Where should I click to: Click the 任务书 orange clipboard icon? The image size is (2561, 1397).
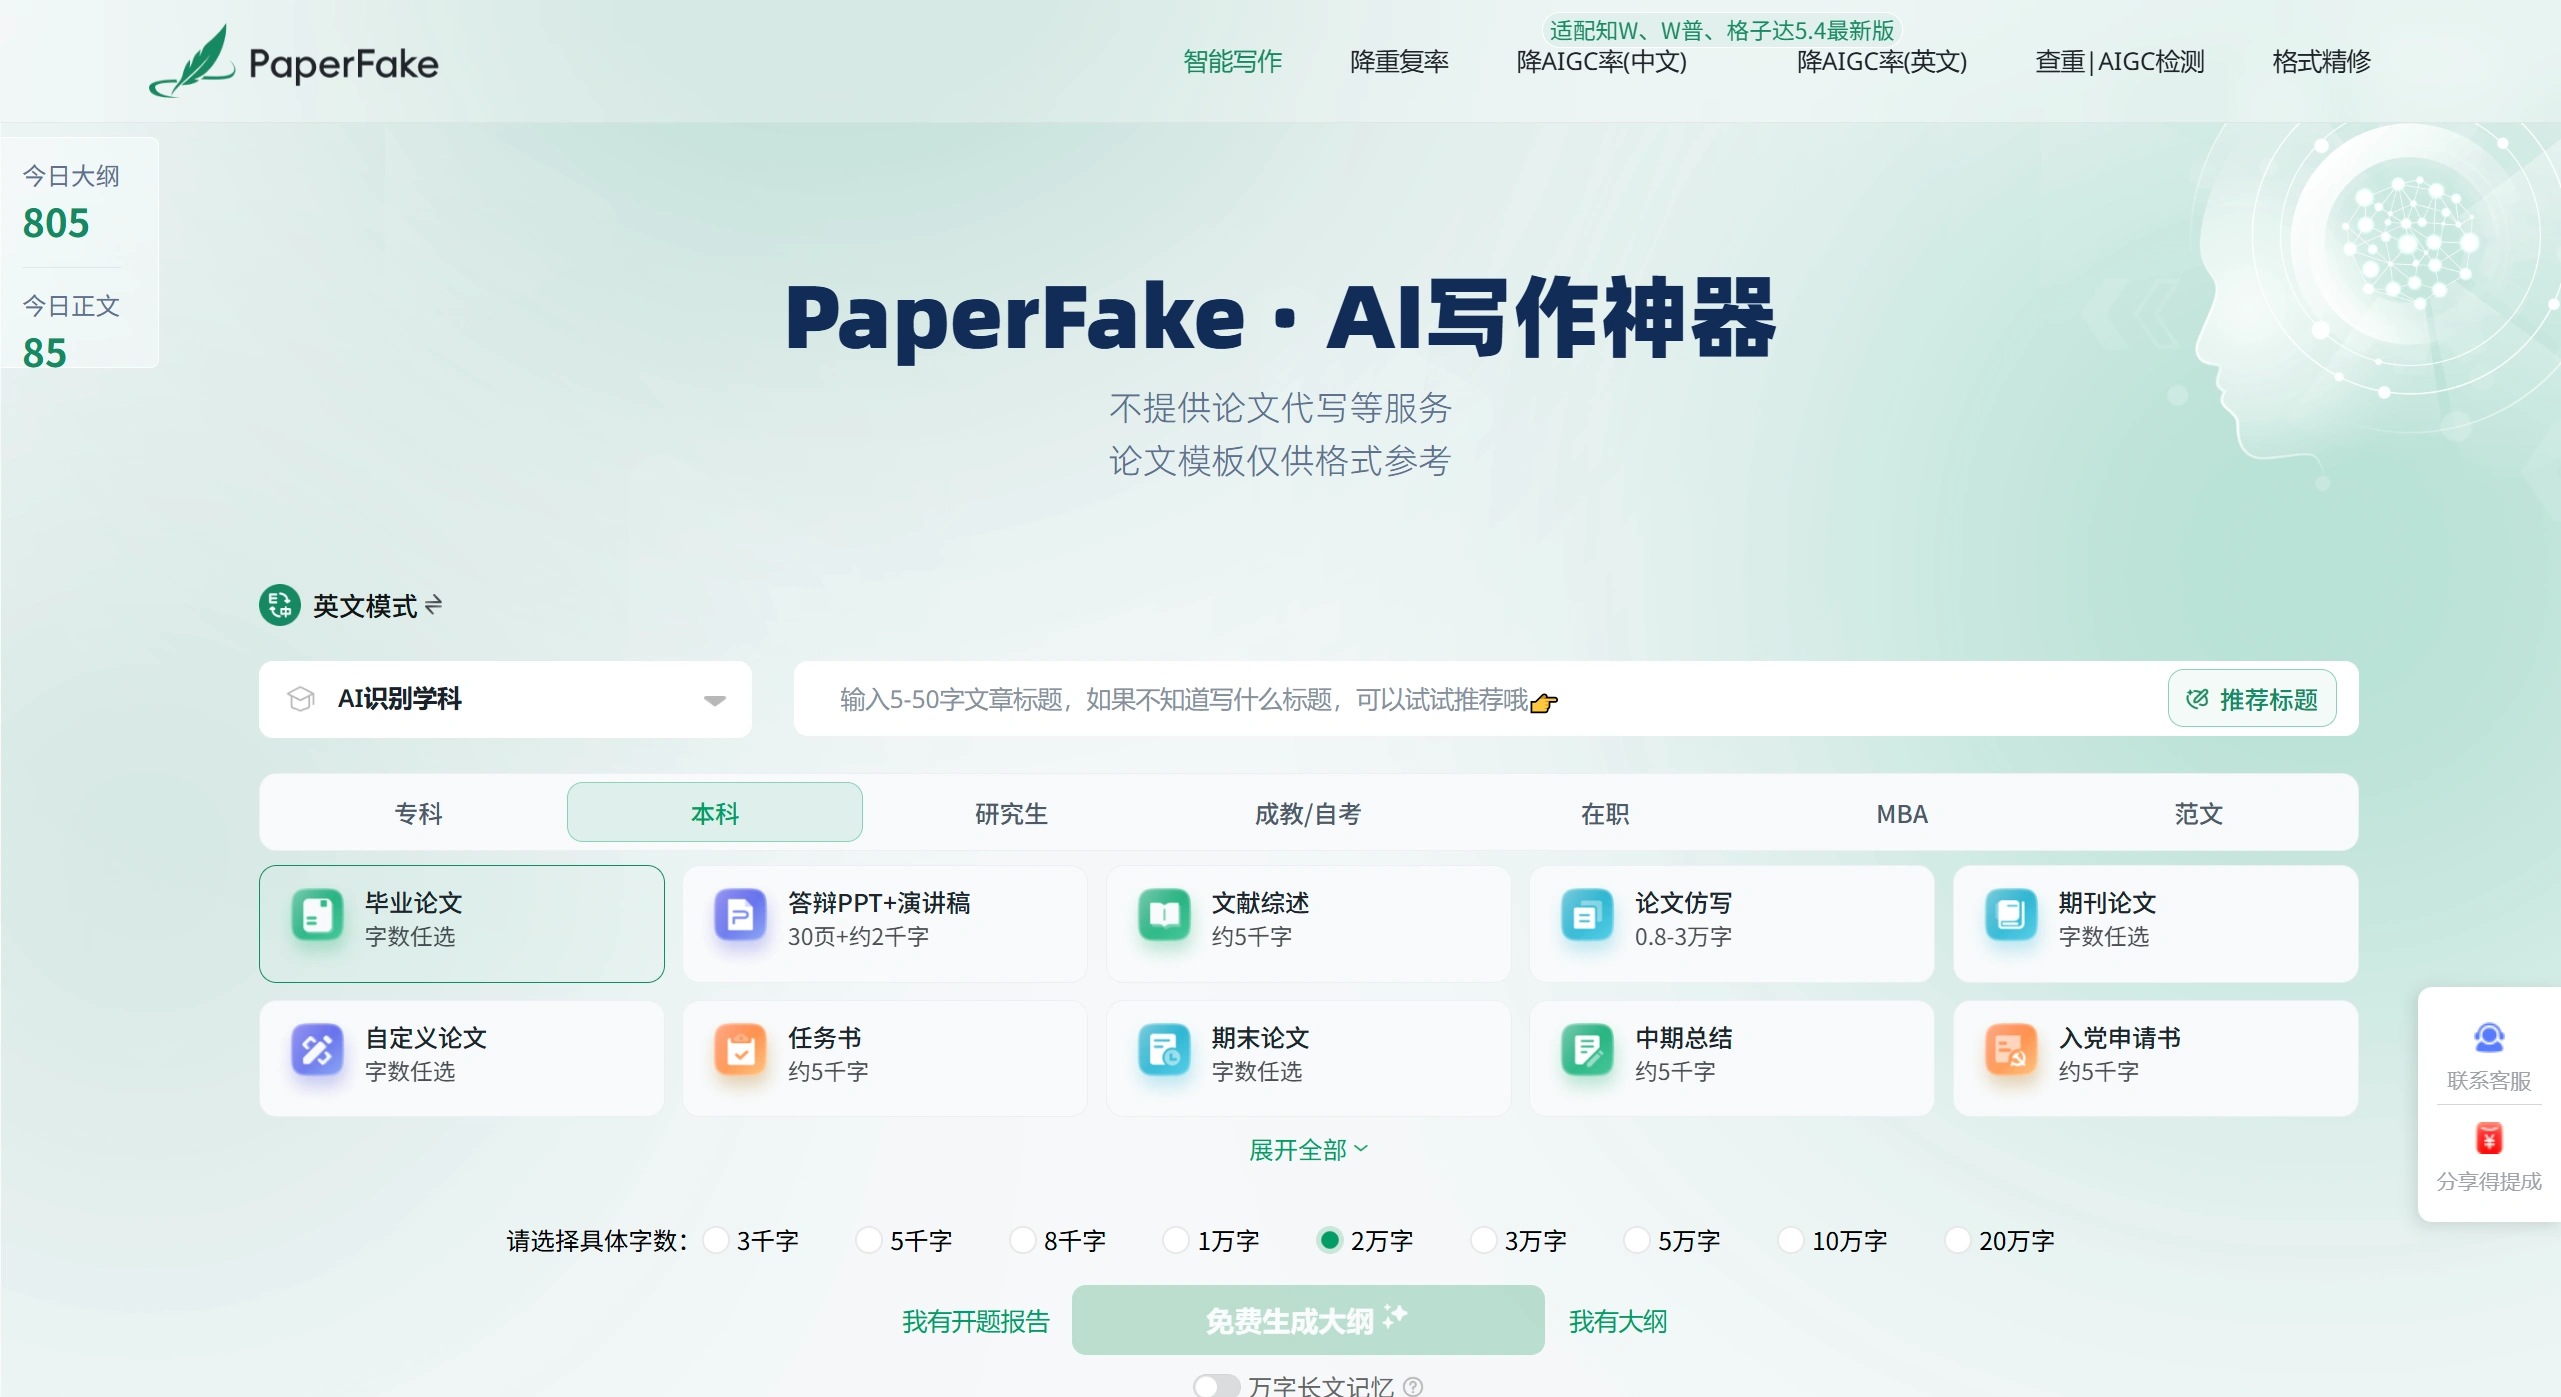740,1049
